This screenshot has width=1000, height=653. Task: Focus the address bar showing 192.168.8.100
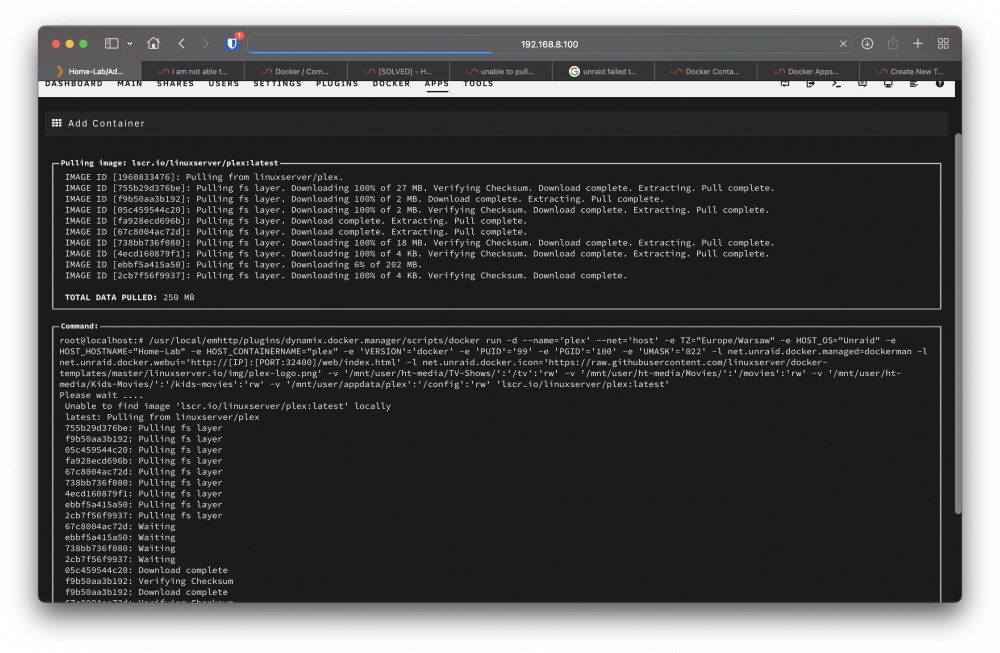pos(549,44)
